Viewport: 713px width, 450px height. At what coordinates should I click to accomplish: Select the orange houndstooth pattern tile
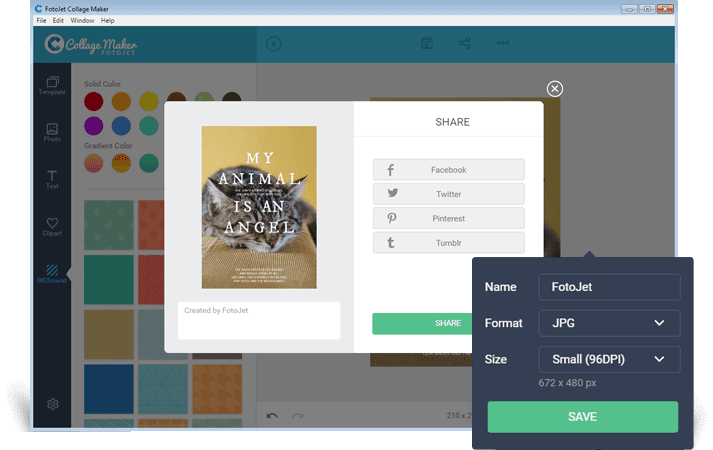[x=217, y=389]
